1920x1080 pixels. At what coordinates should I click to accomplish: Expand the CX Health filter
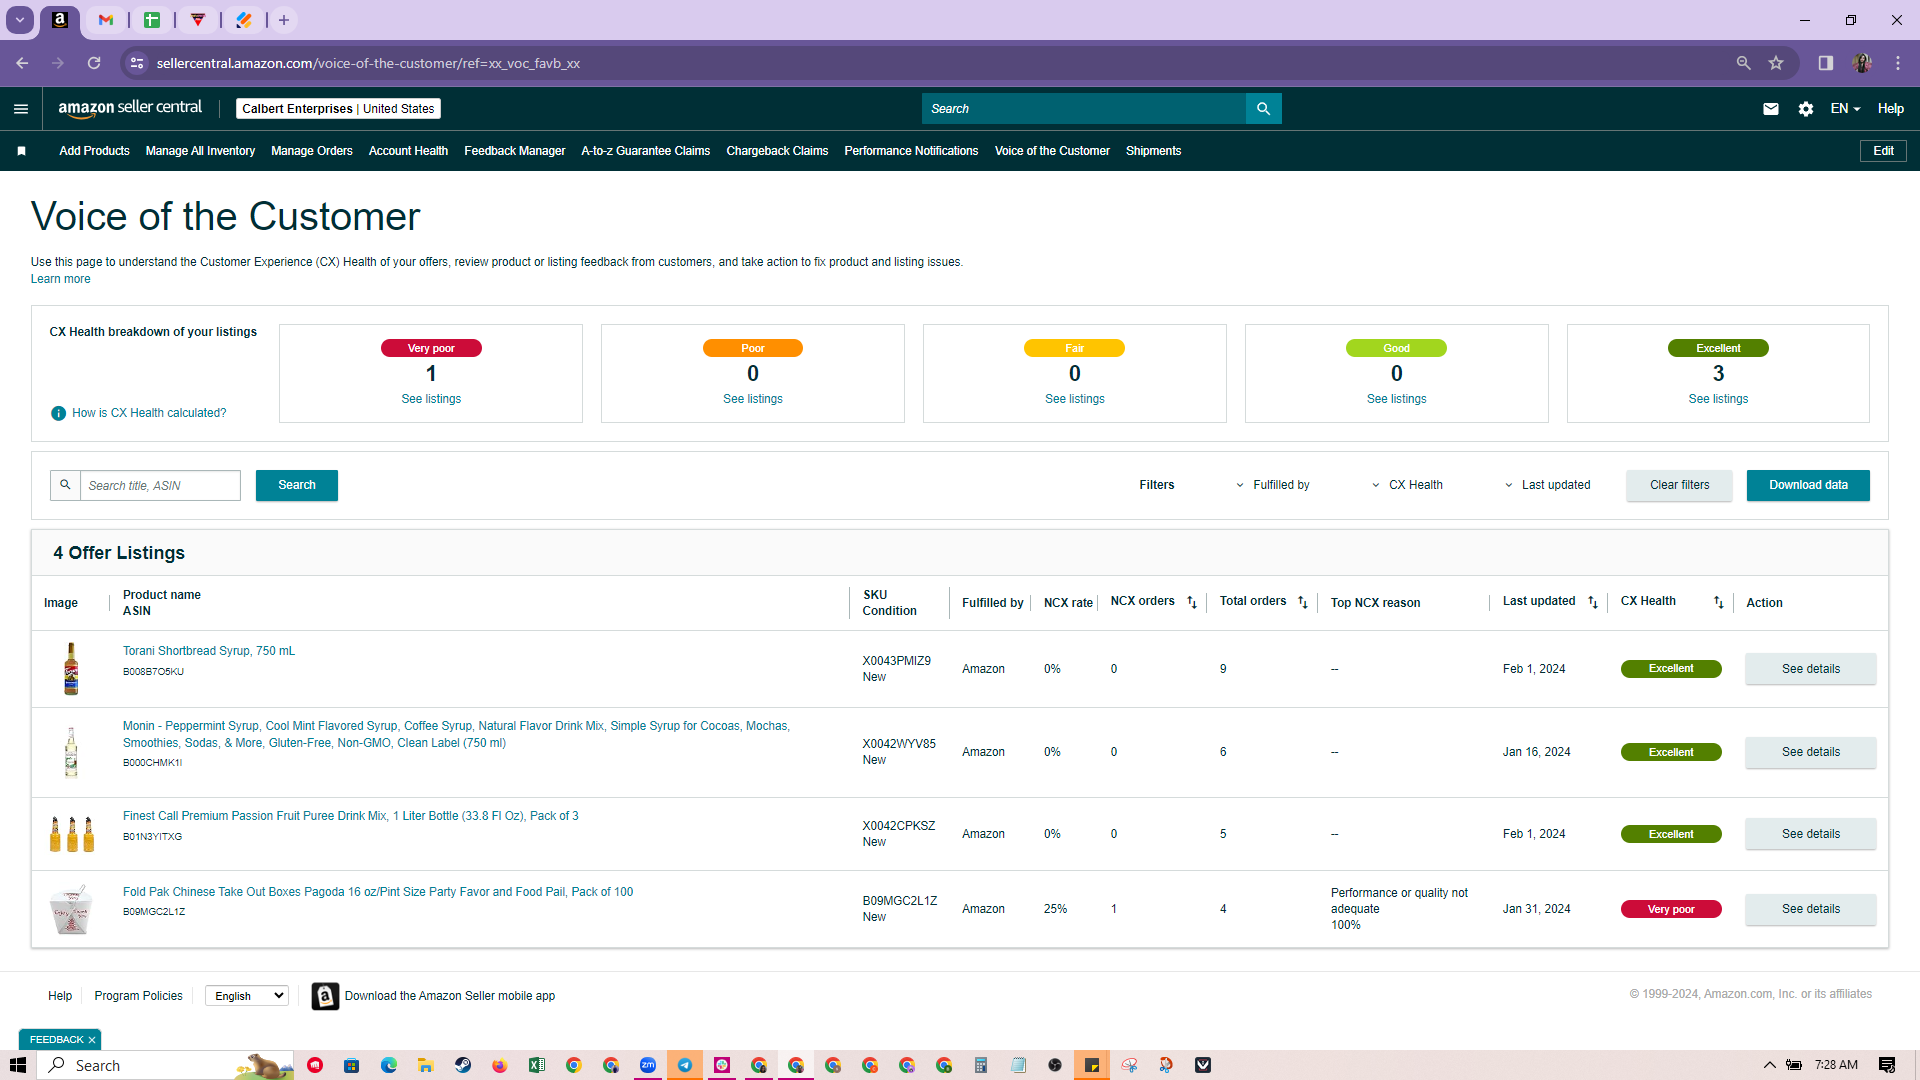point(1407,485)
